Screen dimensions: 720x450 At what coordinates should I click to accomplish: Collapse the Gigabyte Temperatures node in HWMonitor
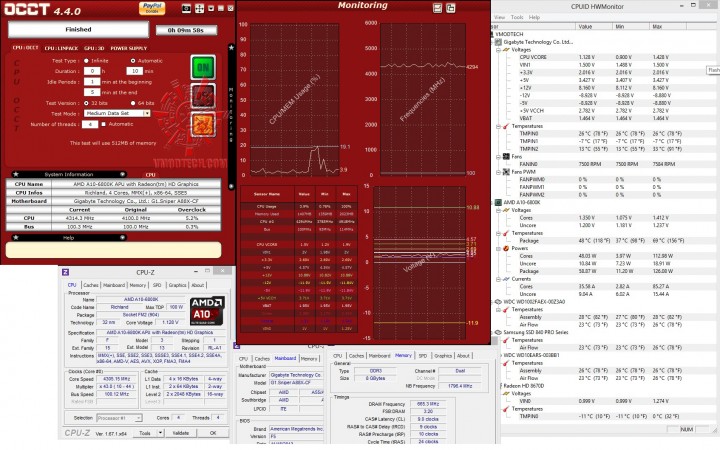coord(498,126)
